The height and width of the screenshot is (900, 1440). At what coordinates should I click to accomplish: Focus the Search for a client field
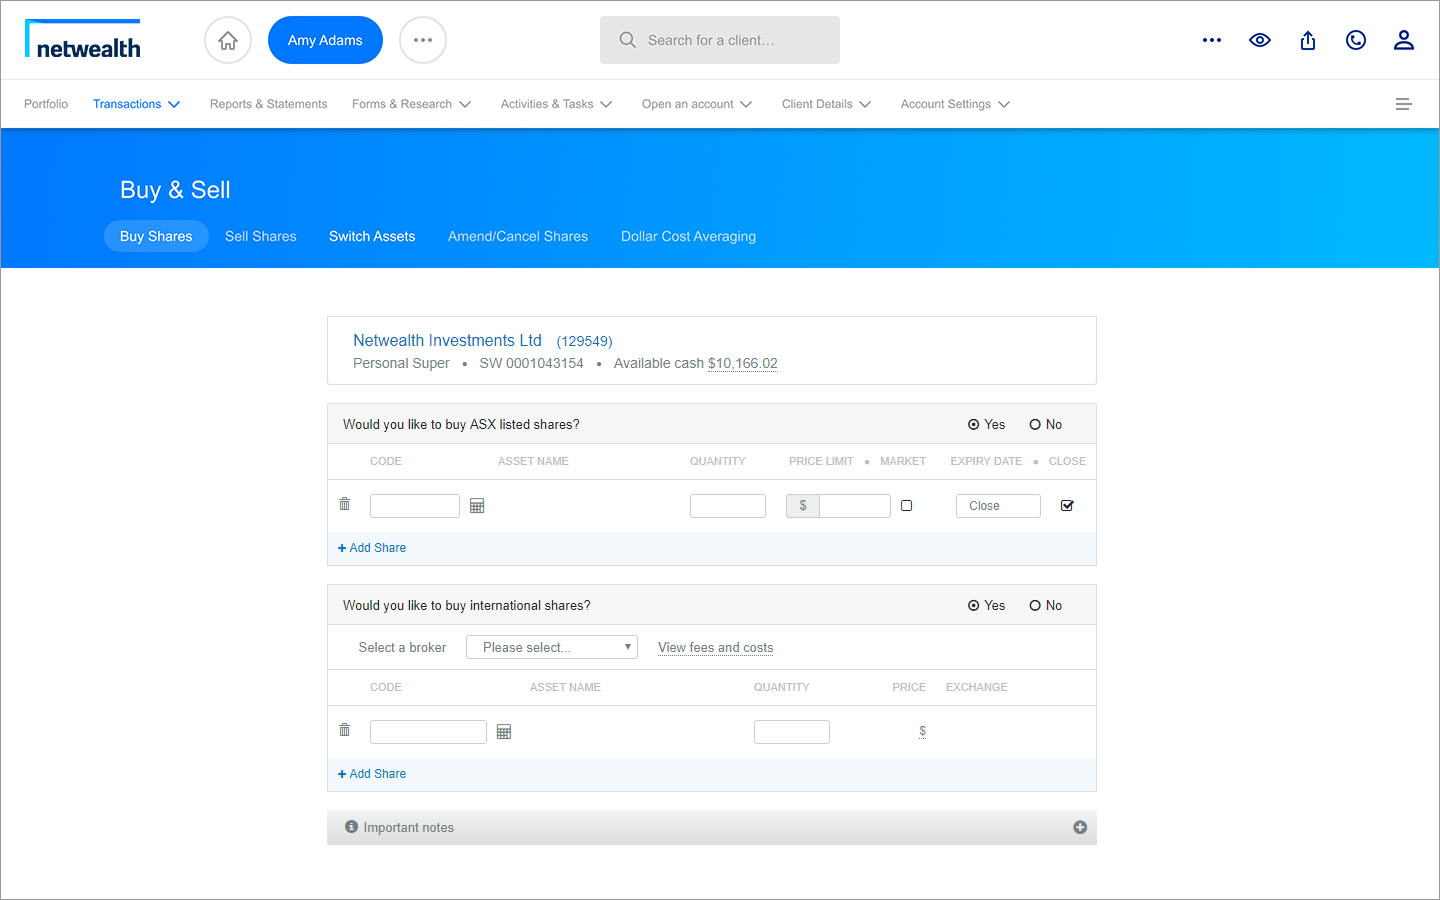[x=720, y=40]
